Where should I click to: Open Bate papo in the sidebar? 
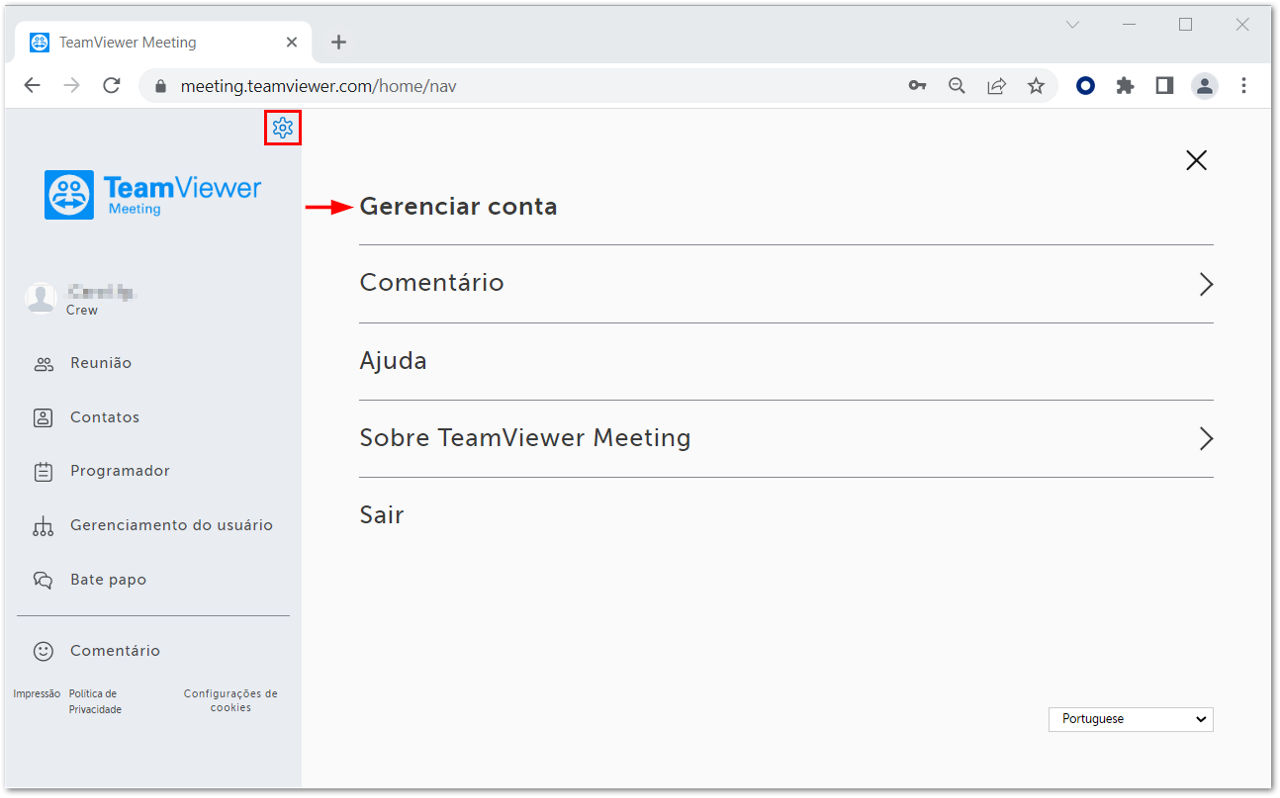point(108,580)
